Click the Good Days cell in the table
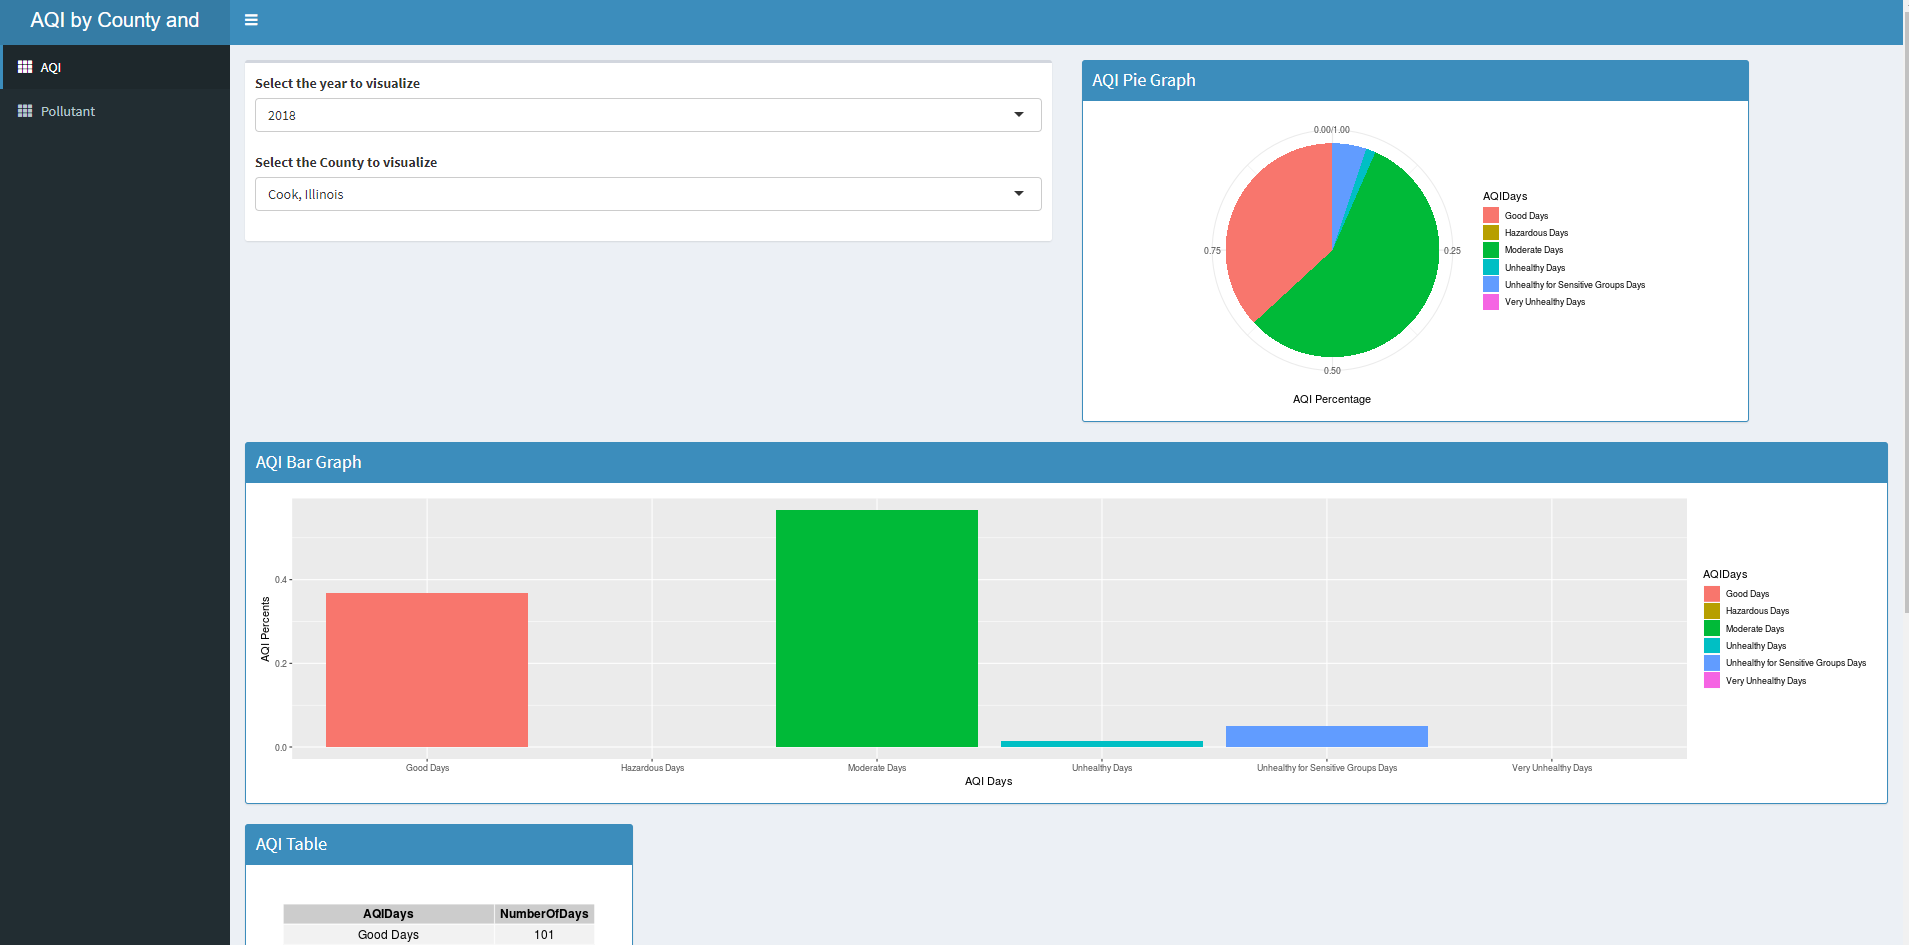 pos(388,935)
